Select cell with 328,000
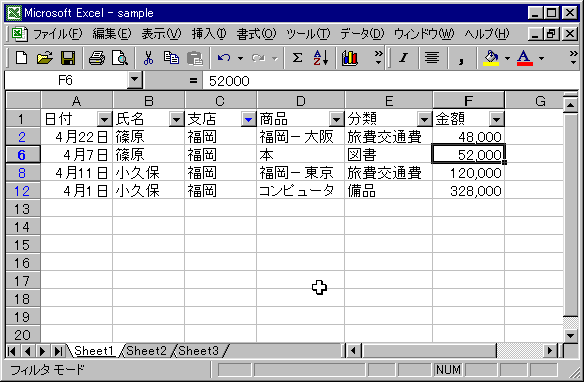The image size is (584, 382). pos(469,191)
